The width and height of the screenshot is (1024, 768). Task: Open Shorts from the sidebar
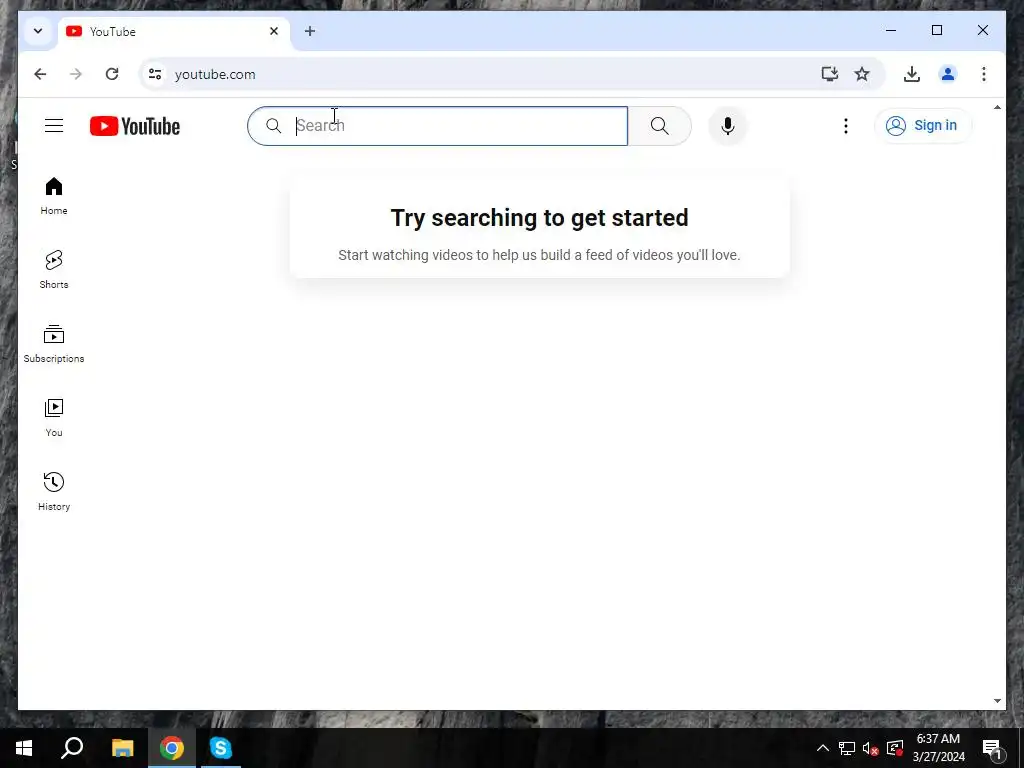pyautogui.click(x=54, y=269)
